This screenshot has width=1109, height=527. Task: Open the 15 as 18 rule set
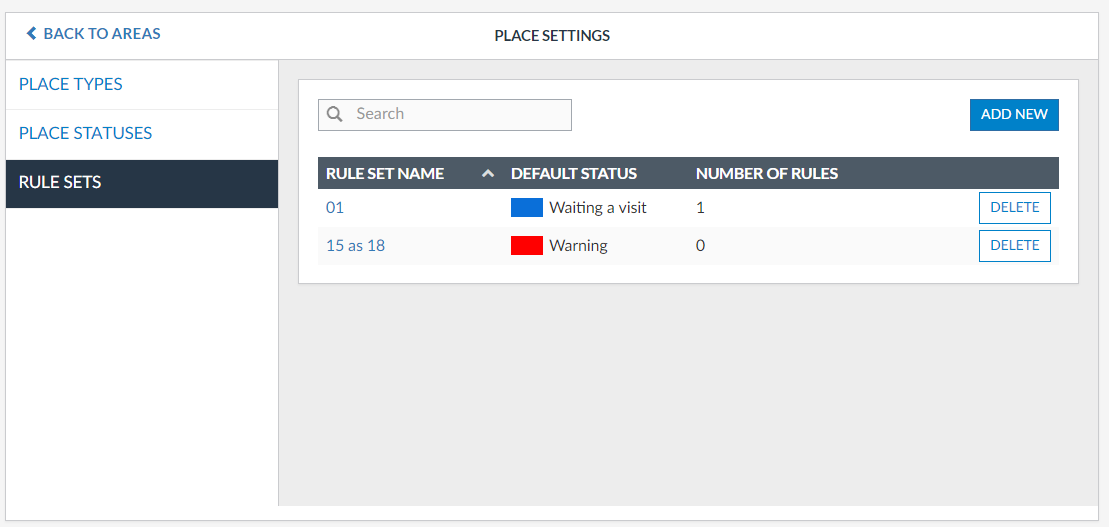point(355,246)
